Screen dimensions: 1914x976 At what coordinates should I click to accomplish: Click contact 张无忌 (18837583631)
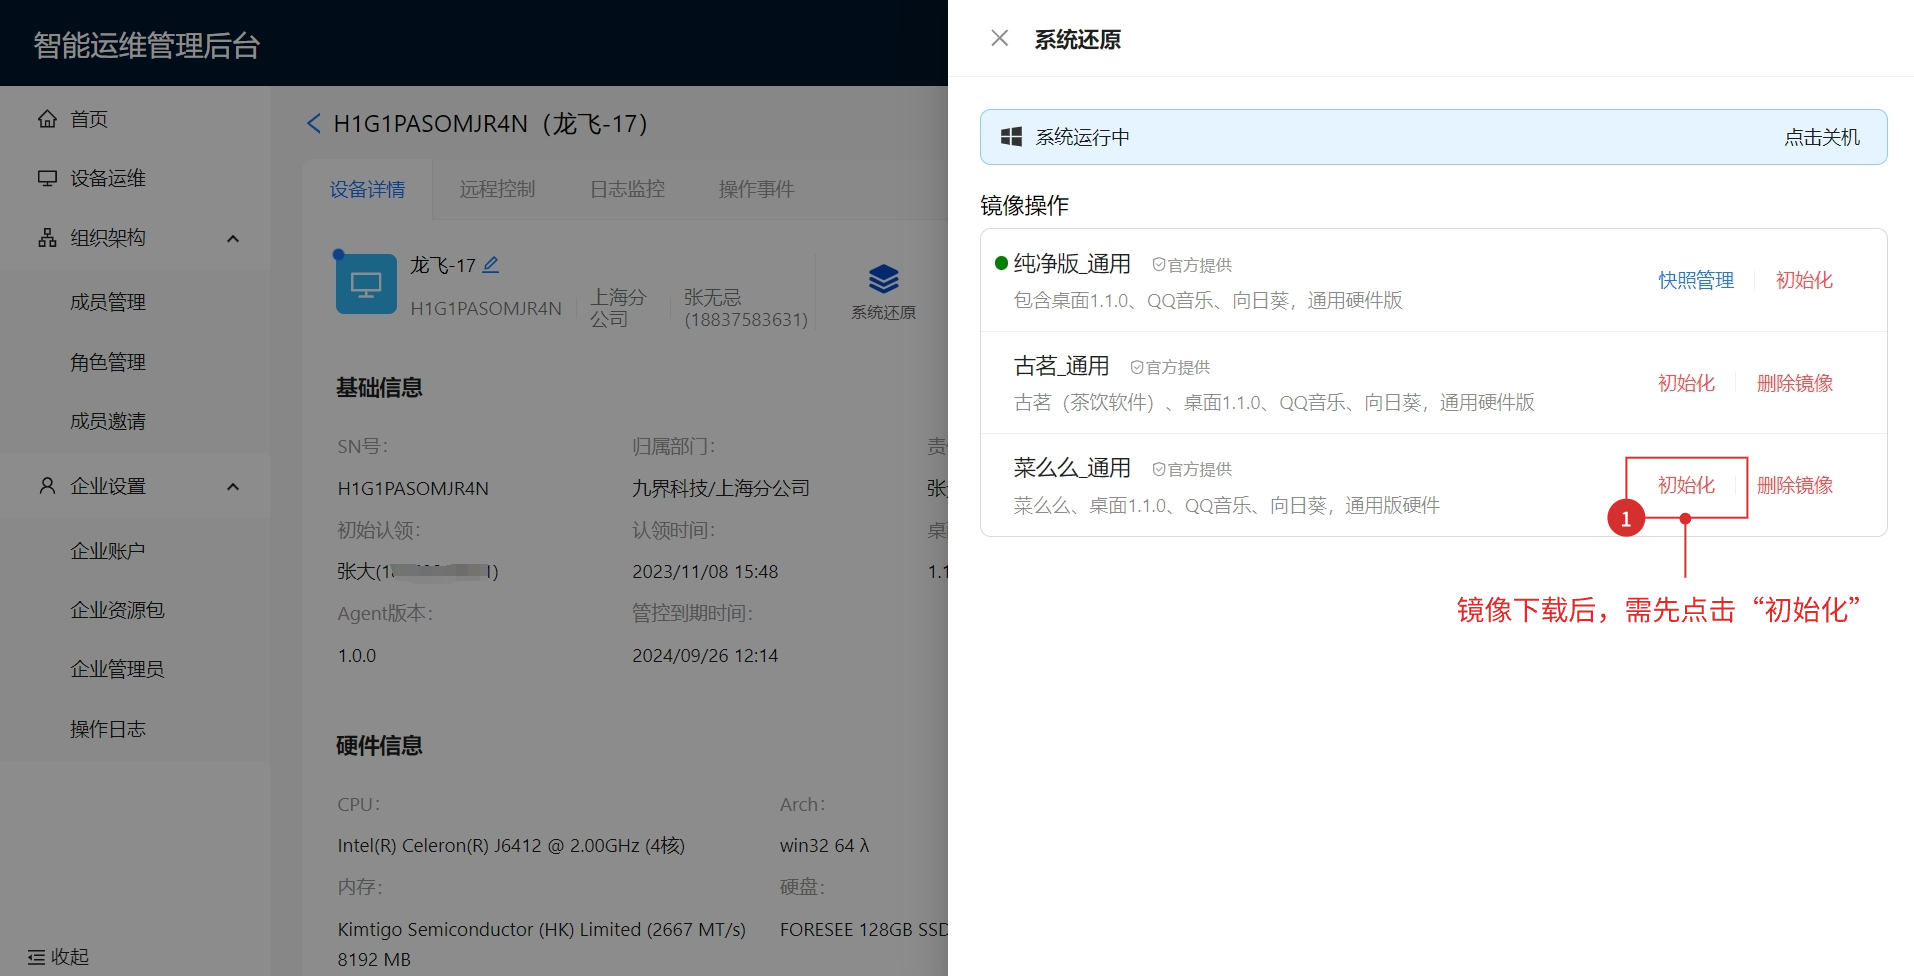[x=746, y=308]
